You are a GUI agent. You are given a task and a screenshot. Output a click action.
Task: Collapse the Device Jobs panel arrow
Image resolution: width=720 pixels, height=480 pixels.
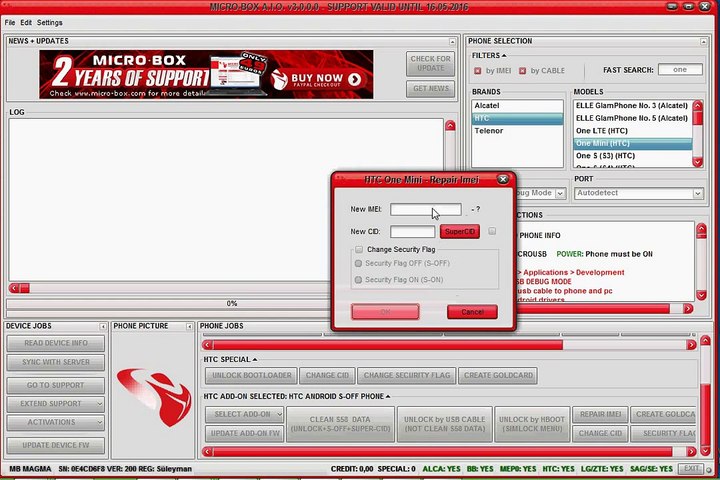(102, 327)
